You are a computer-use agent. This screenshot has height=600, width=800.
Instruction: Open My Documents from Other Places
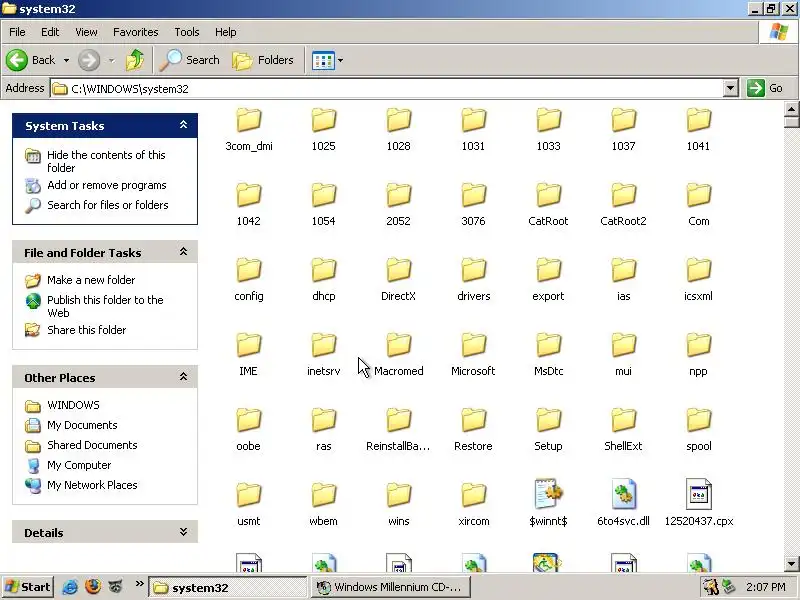click(x=82, y=425)
